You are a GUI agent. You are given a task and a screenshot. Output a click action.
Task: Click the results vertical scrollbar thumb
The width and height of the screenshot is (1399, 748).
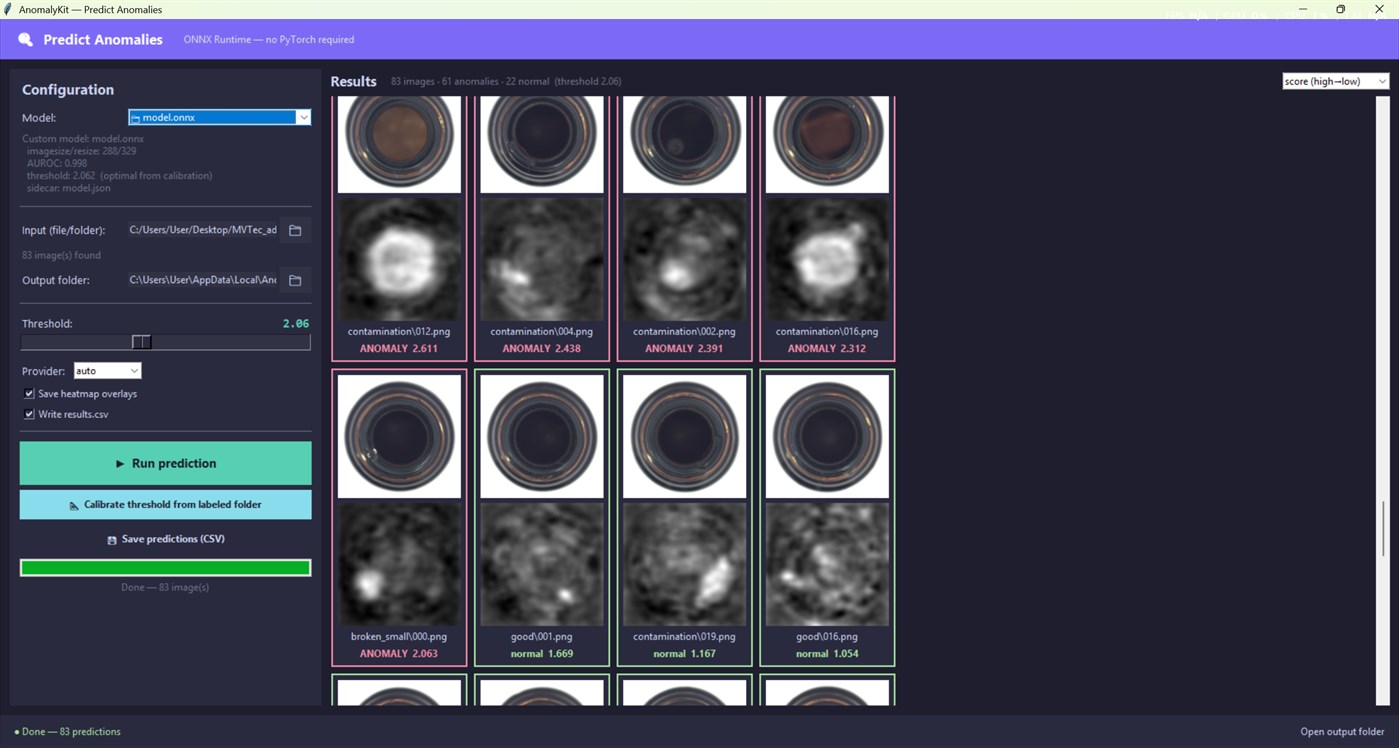[1383, 528]
